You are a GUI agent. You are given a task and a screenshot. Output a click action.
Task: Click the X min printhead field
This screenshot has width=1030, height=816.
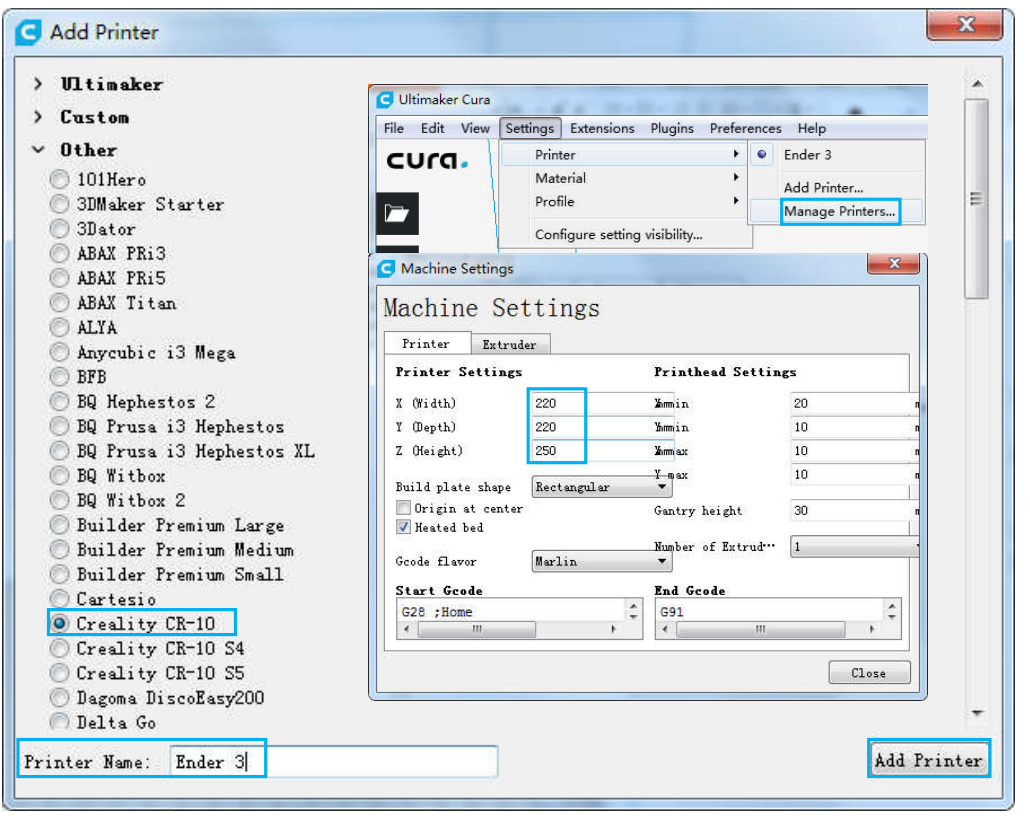tap(853, 403)
